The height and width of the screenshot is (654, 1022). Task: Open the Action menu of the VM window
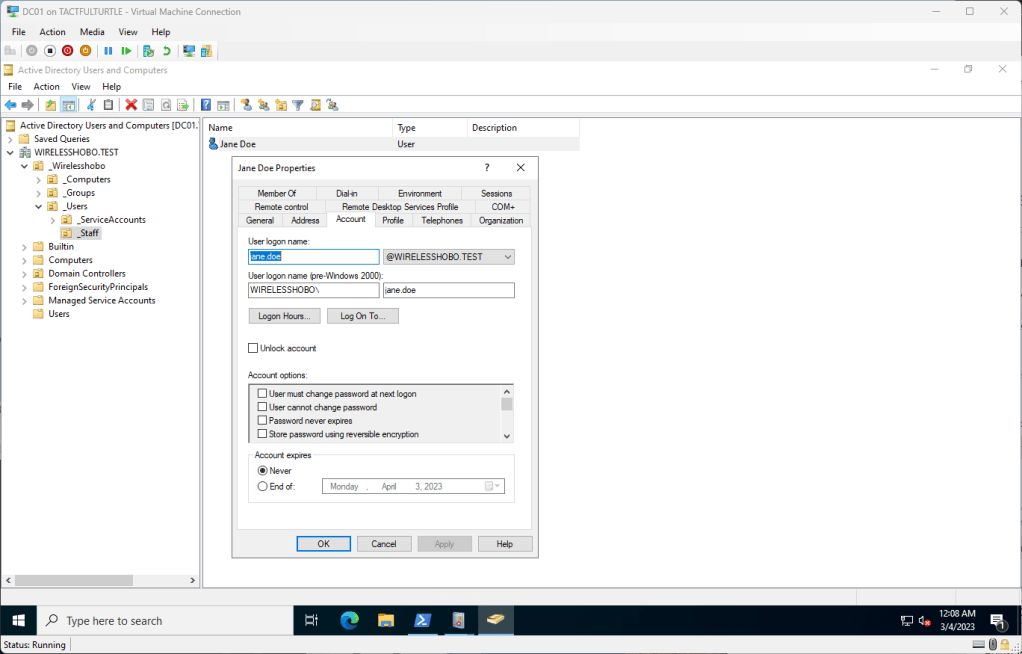click(52, 32)
